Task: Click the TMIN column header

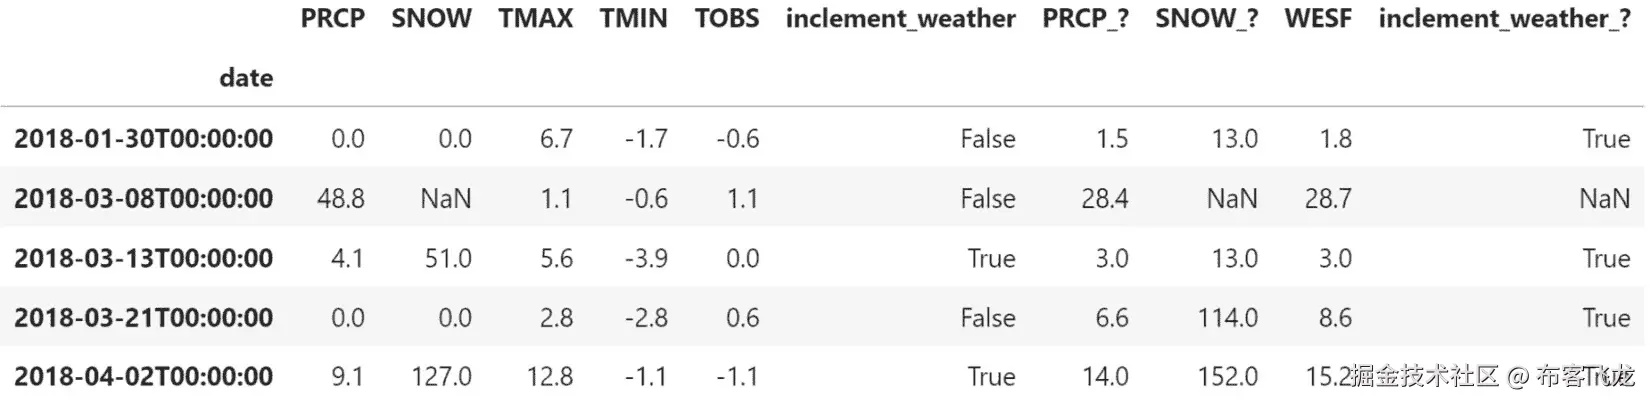Action: click(633, 19)
